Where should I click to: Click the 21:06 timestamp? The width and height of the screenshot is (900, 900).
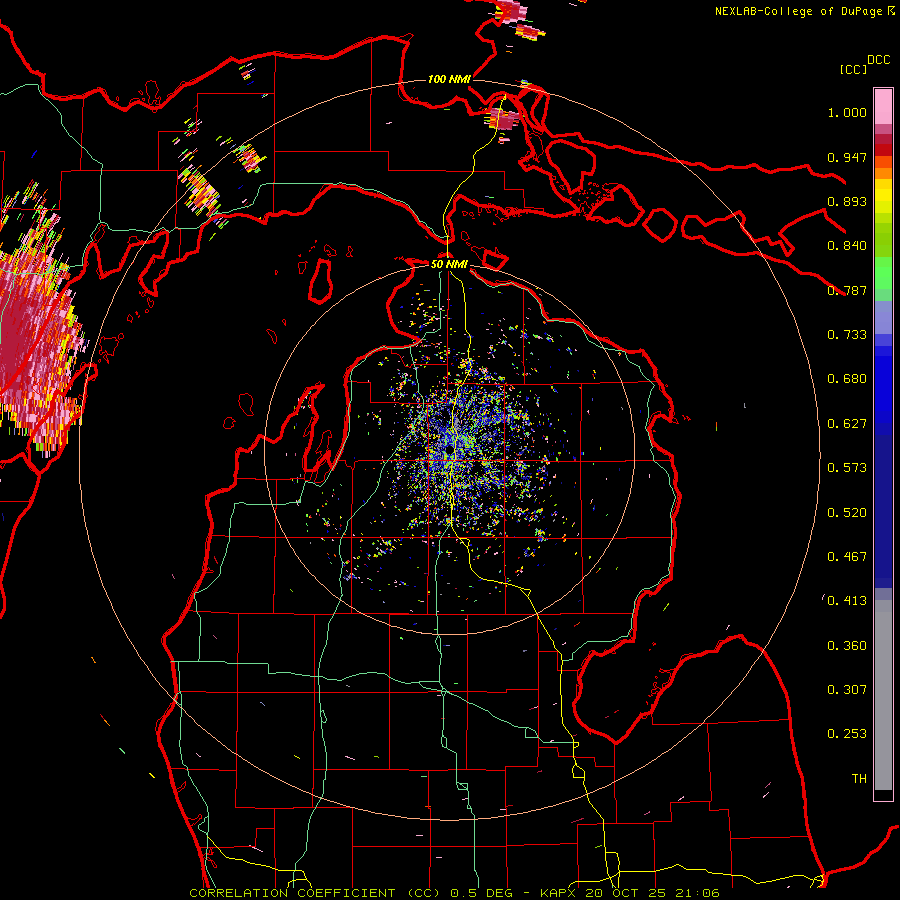pyautogui.click(x=697, y=893)
